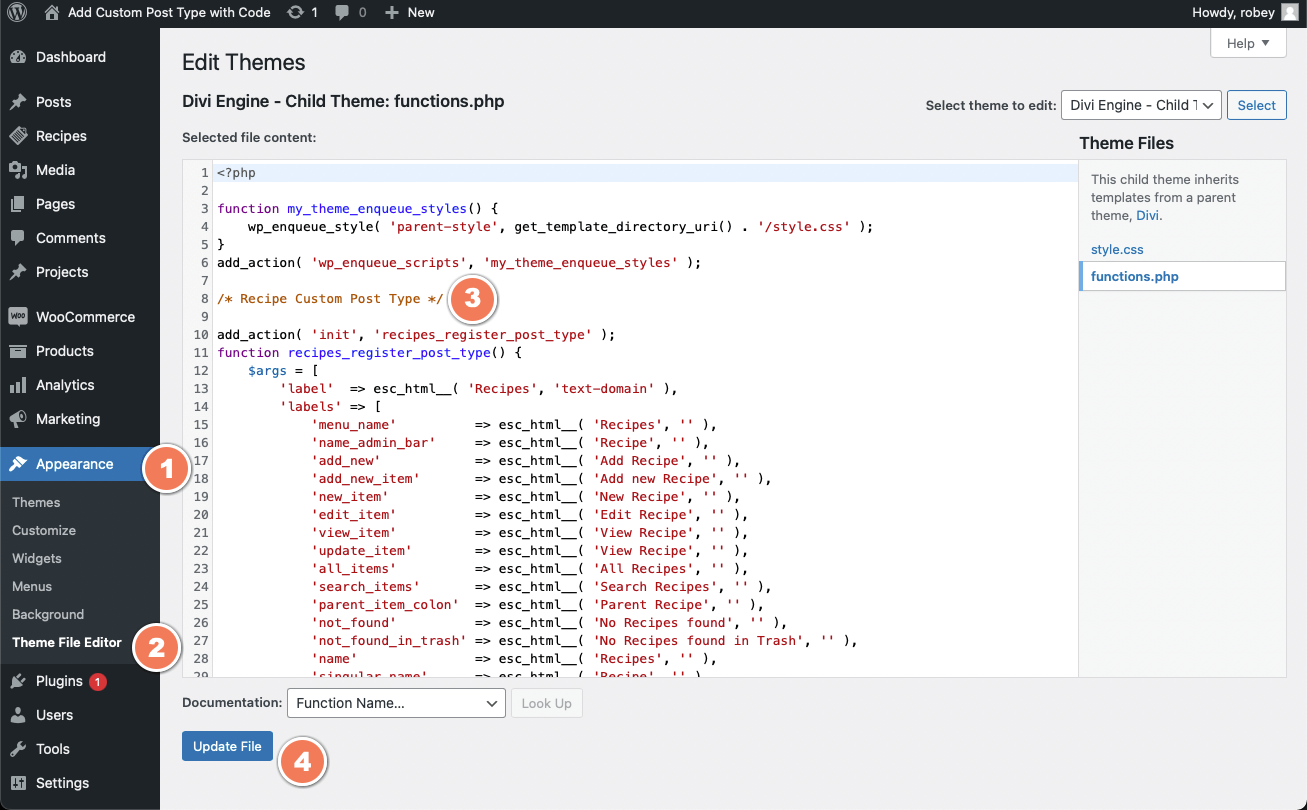This screenshot has height=810, width=1307.
Task: Open the style.css theme file
Action: click(x=1117, y=249)
